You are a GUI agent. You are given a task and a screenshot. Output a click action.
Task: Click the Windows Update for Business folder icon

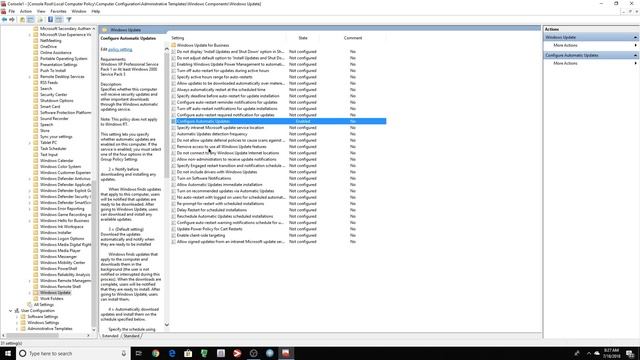(173, 45)
